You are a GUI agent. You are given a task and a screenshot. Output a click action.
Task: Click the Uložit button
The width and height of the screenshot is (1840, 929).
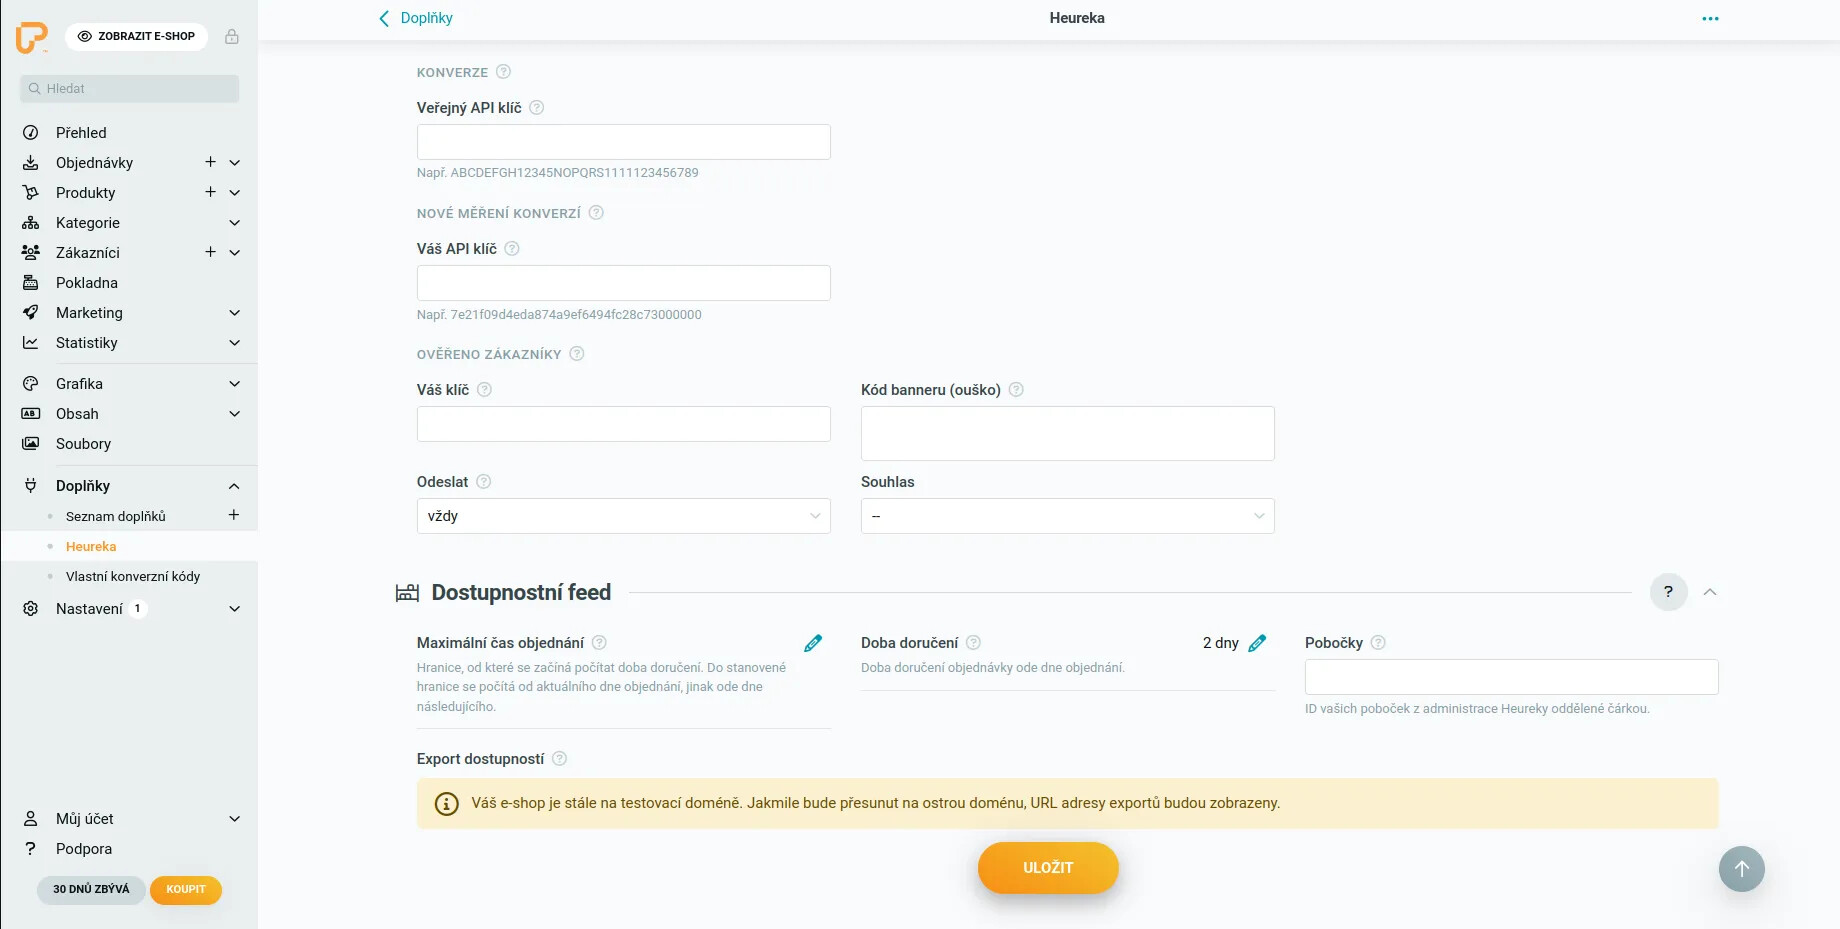1047,868
